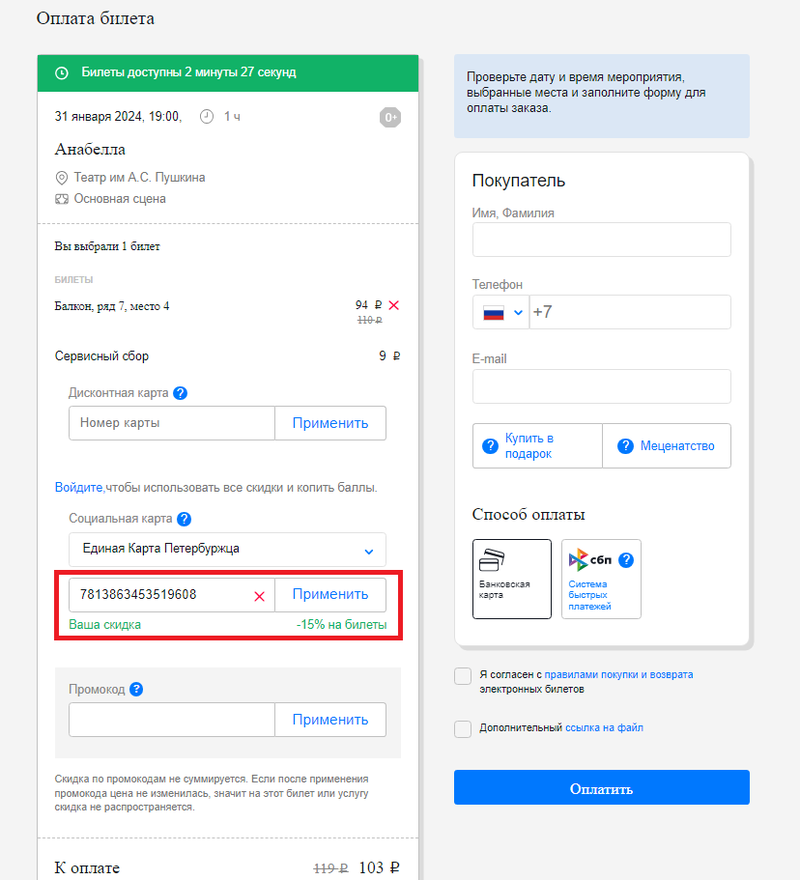The width and height of the screenshot is (800, 880).
Task: Click the Меценатство button
Action: click(x=666, y=446)
